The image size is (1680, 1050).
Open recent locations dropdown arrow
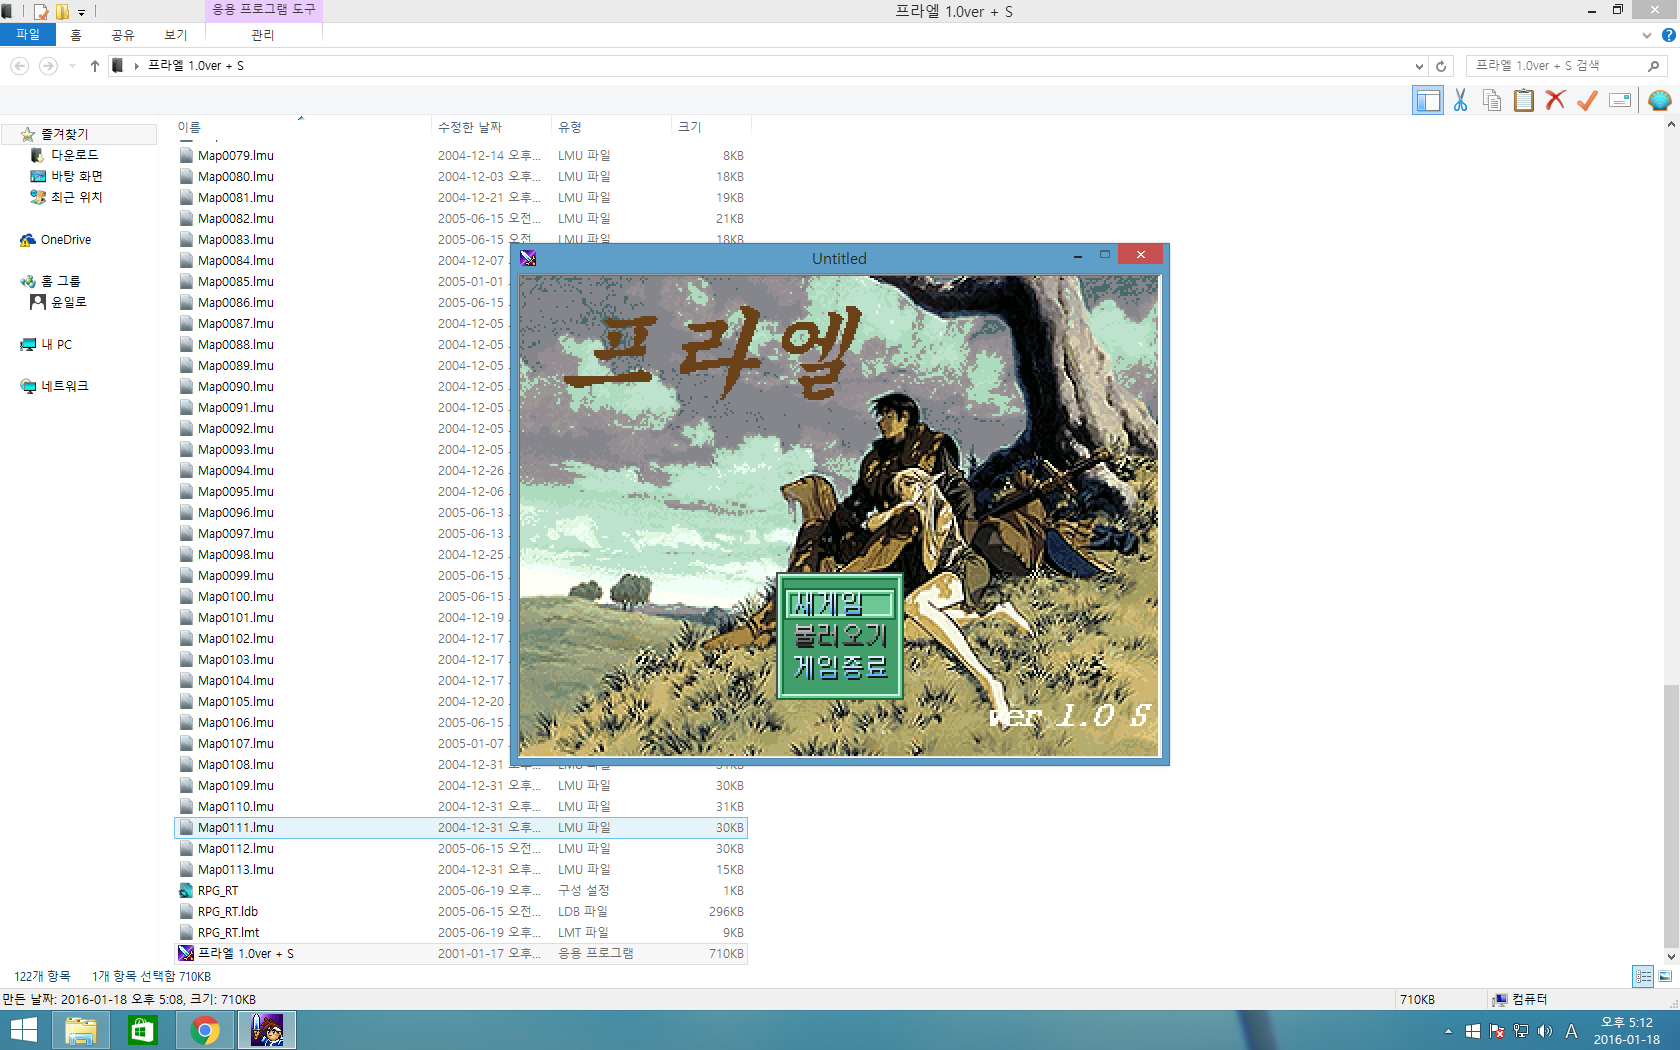click(x=72, y=66)
